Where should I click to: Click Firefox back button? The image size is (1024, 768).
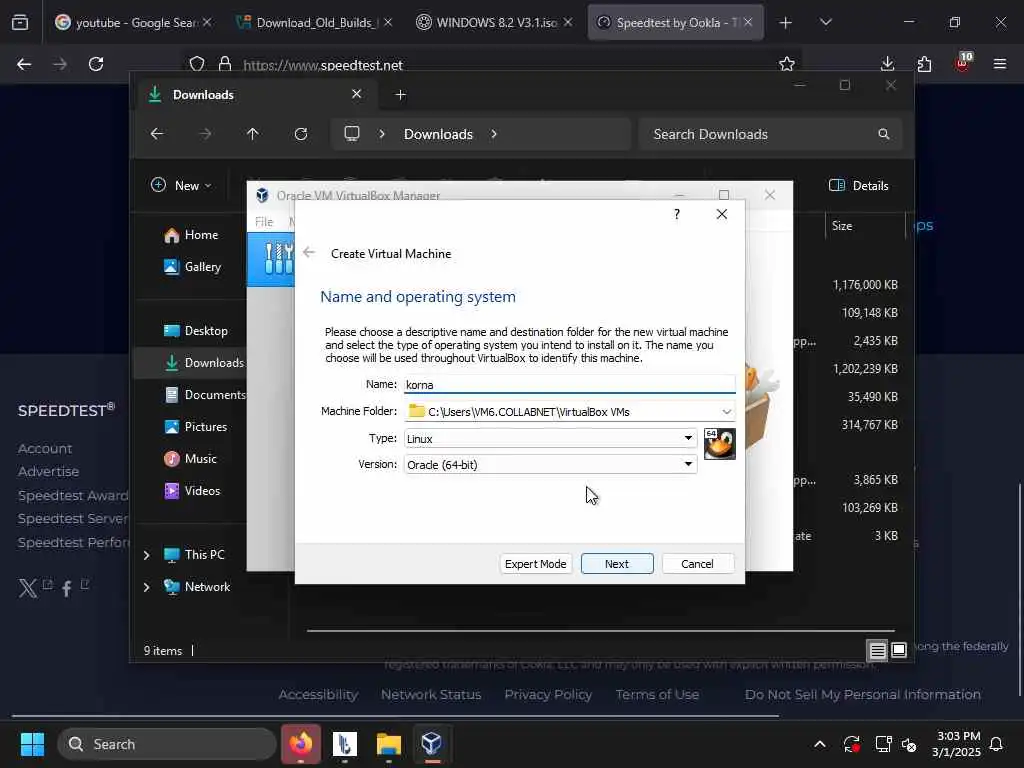[24, 64]
